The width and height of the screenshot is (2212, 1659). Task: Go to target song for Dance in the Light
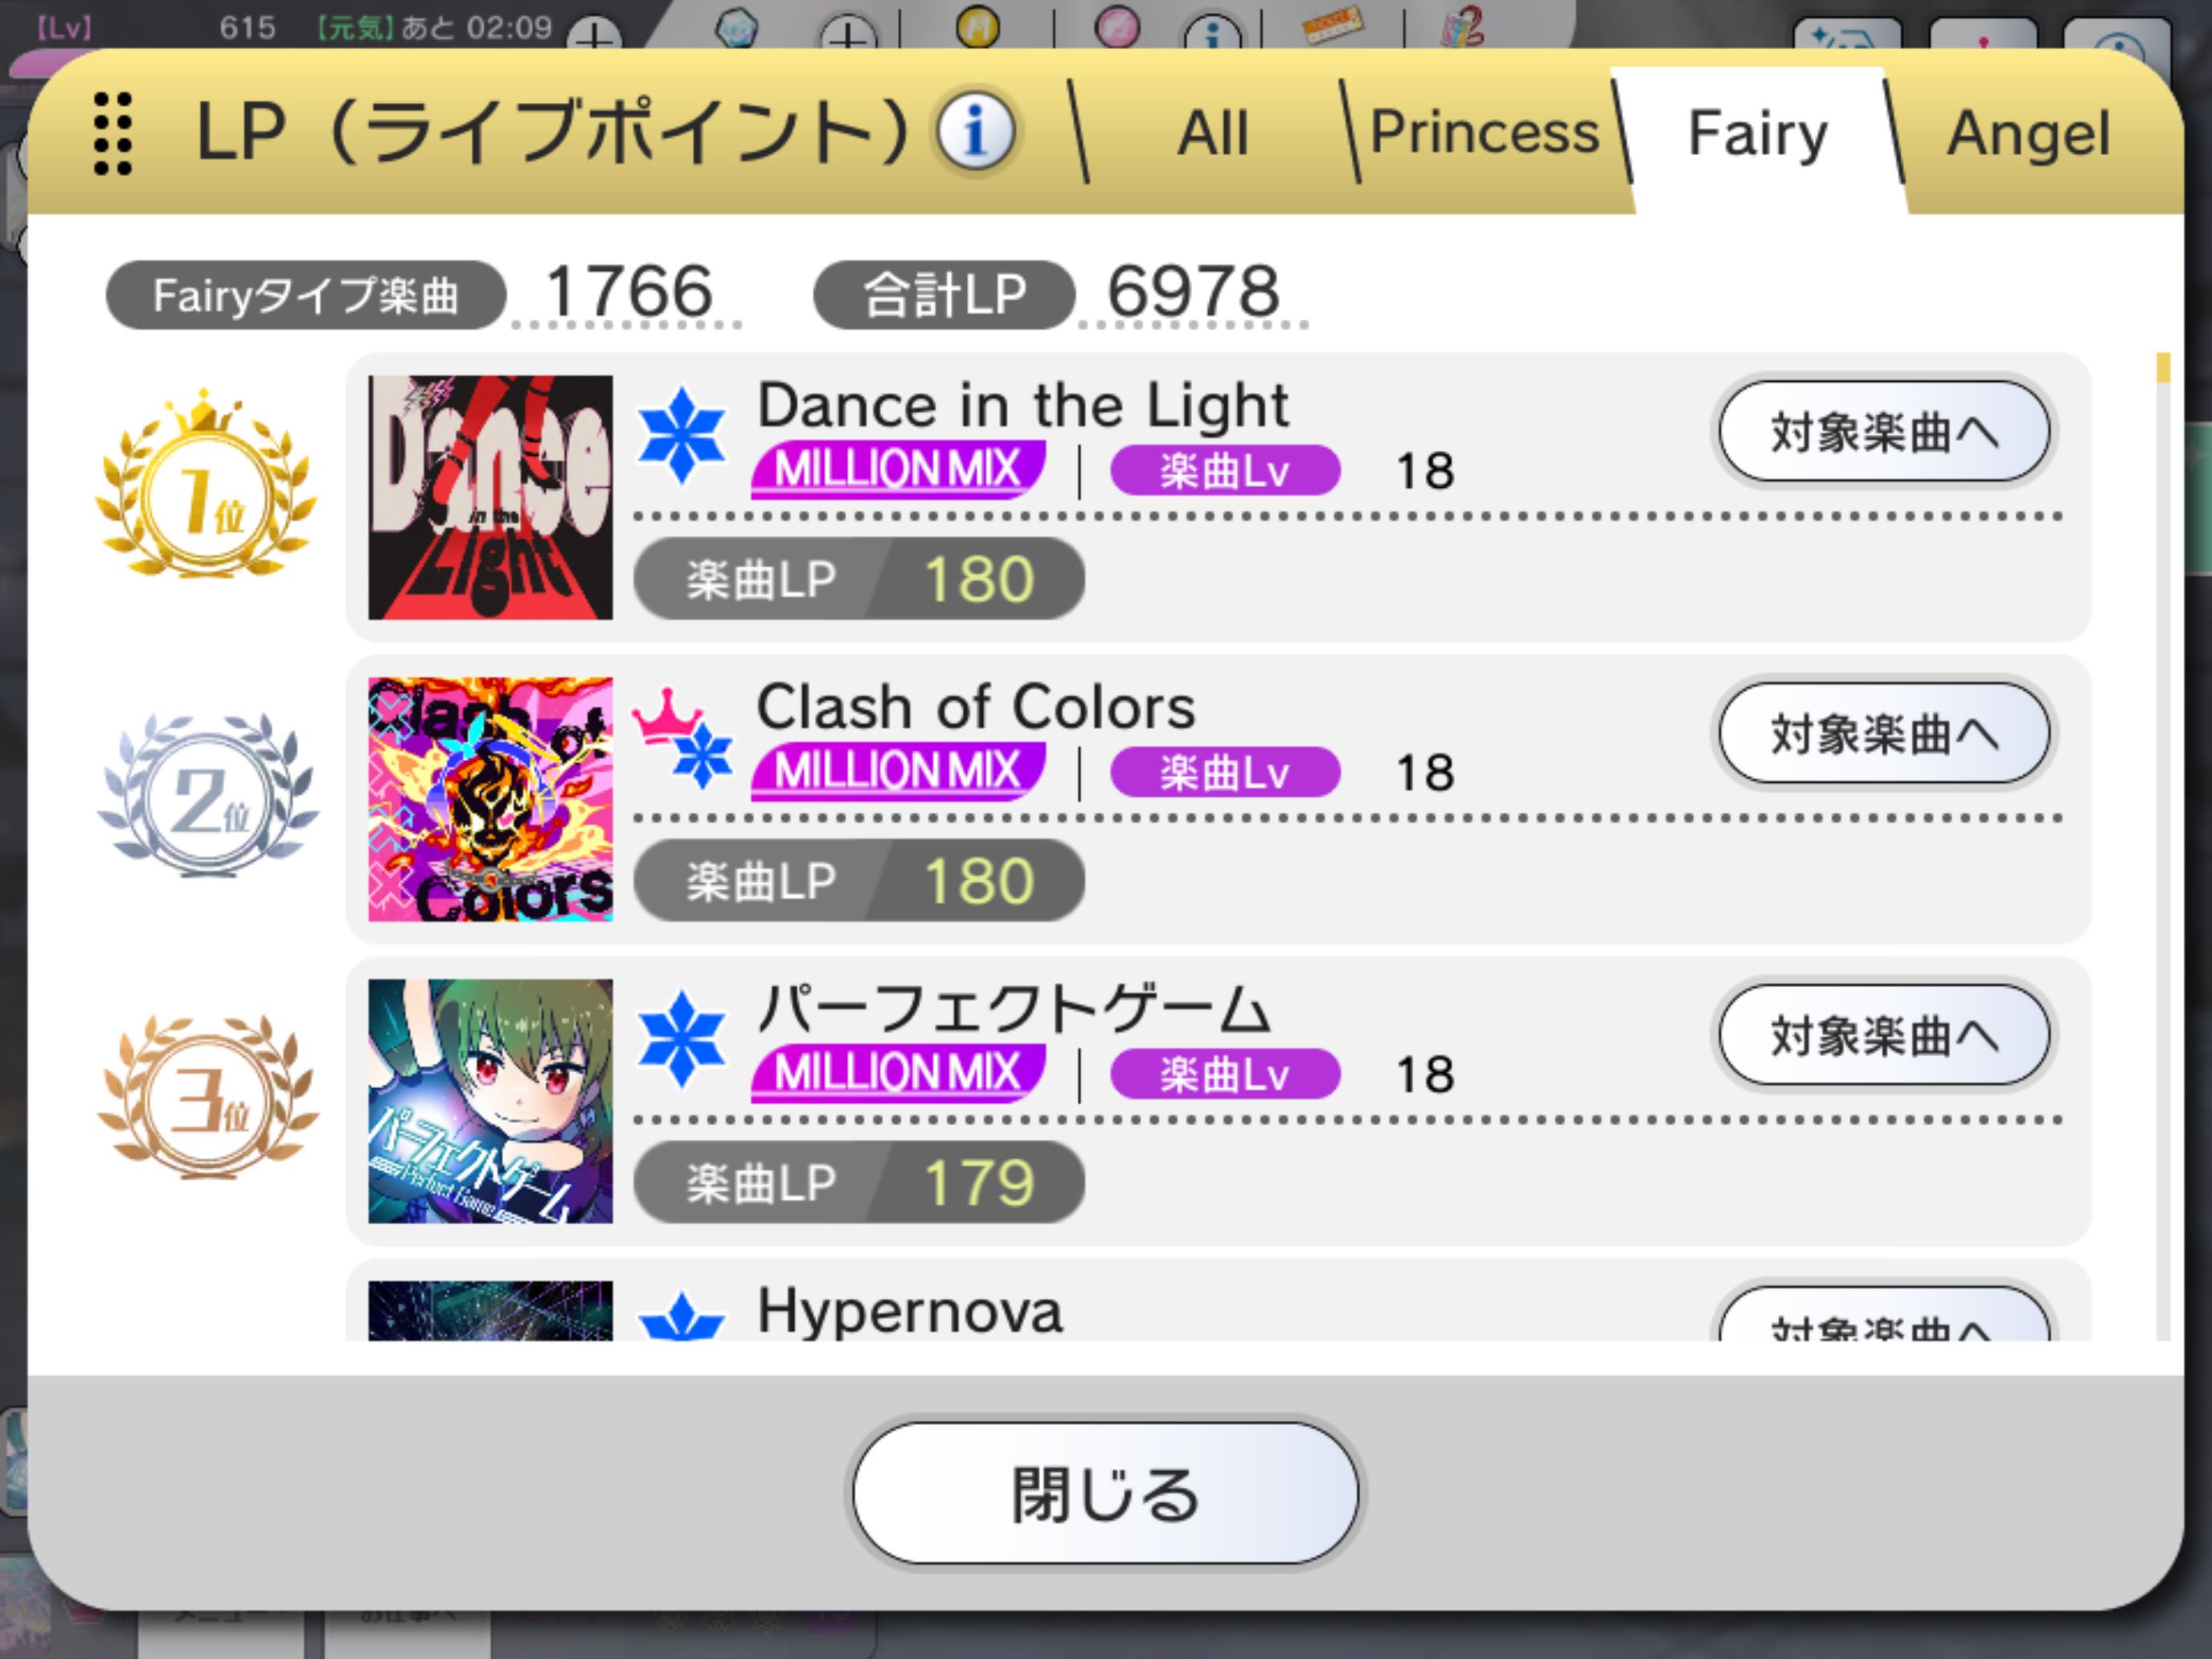pos(1884,431)
